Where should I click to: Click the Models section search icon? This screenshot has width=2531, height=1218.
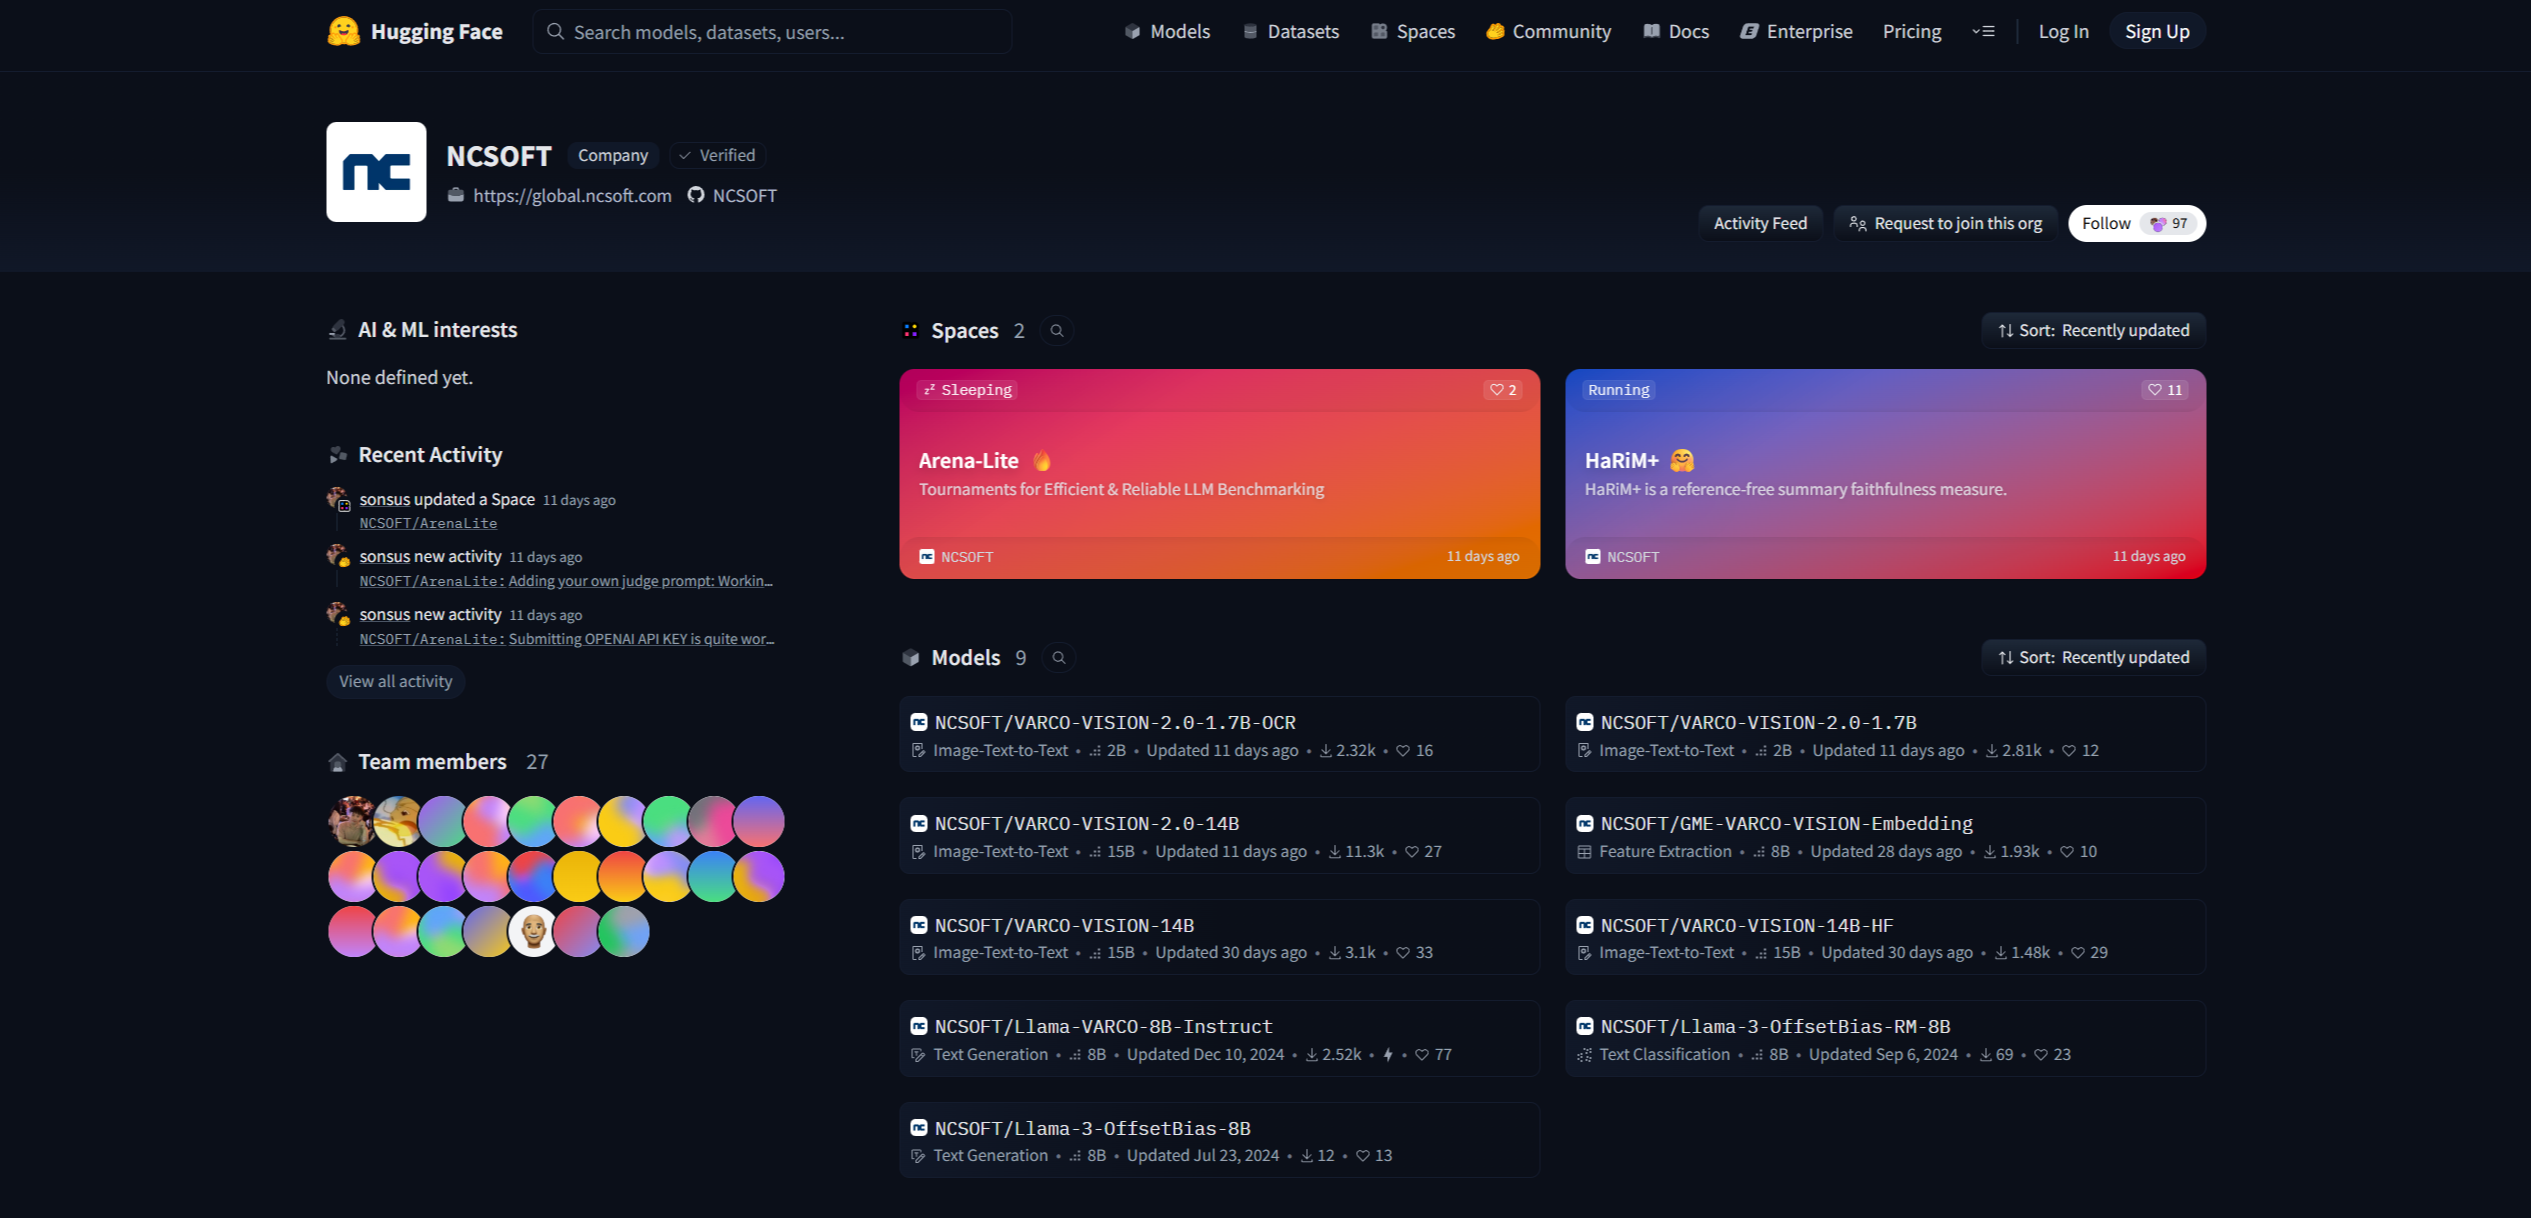[x=1059, y=658]
